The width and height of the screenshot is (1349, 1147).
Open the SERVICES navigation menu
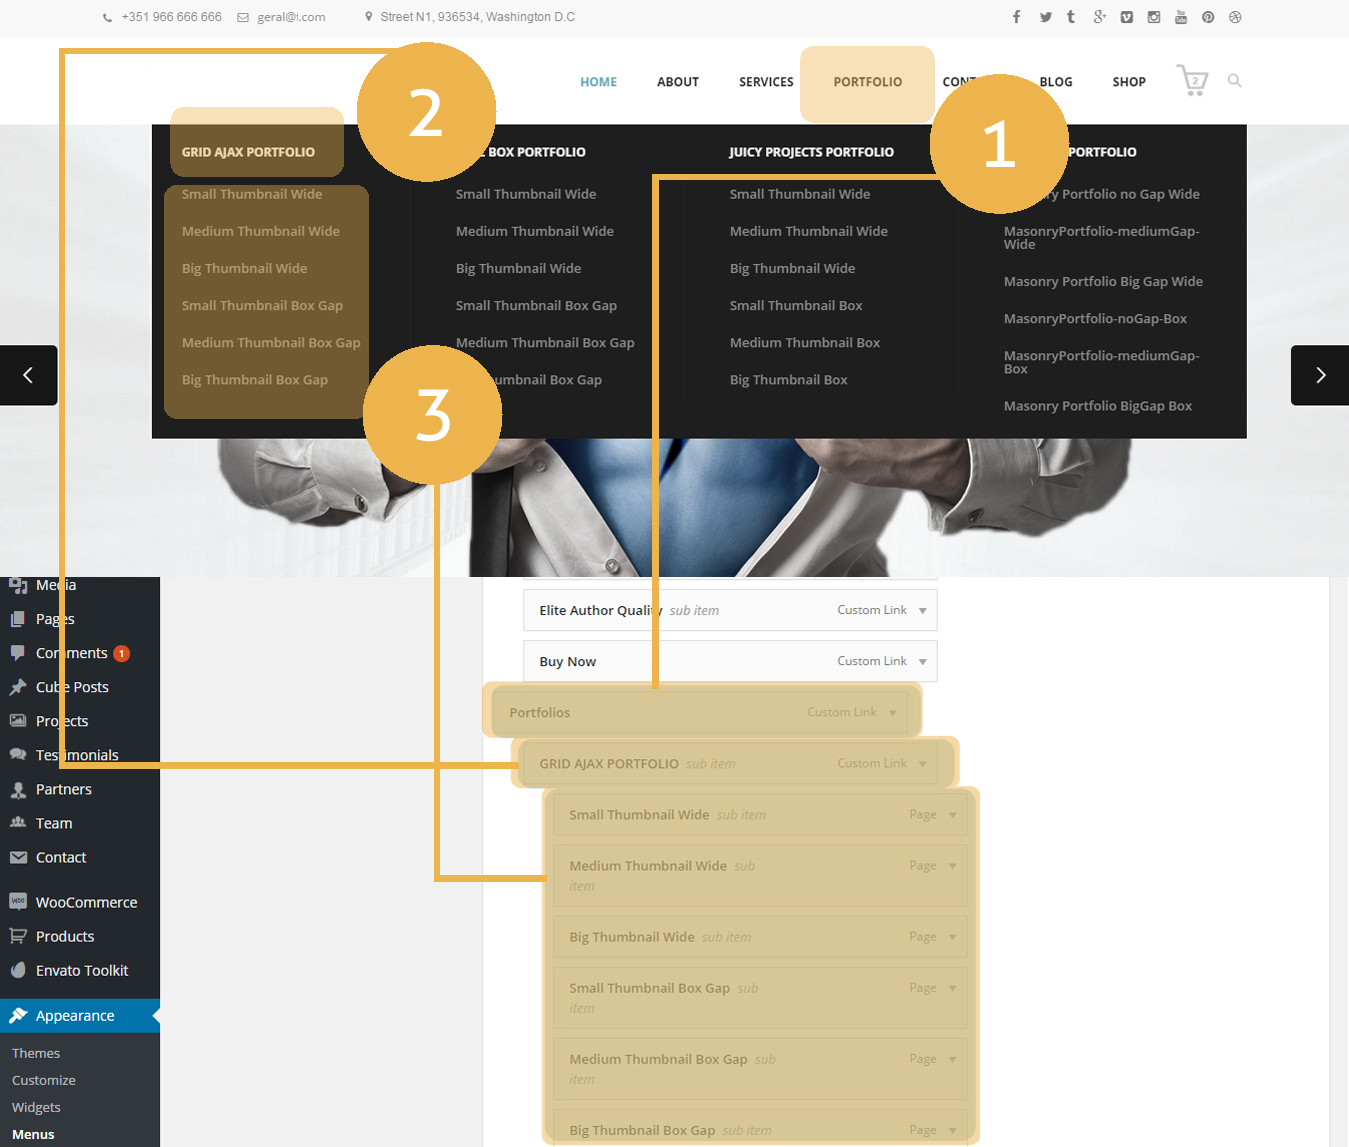pyautogui.click(x=766, y=82)
